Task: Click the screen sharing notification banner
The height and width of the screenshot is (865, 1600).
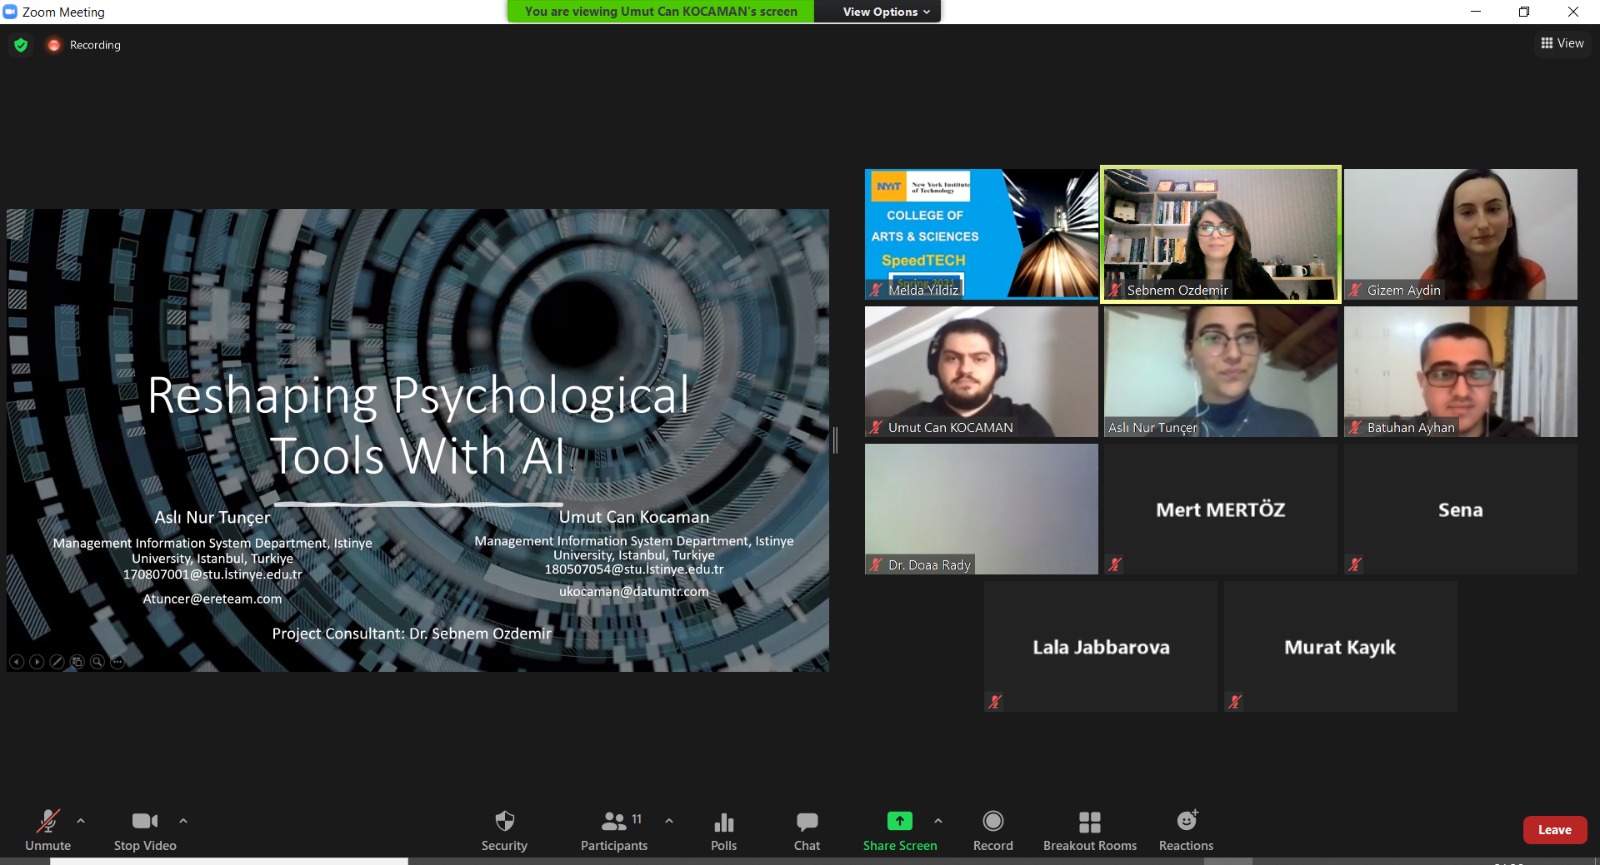Action: pyautogui.click(x=661, y=12)
